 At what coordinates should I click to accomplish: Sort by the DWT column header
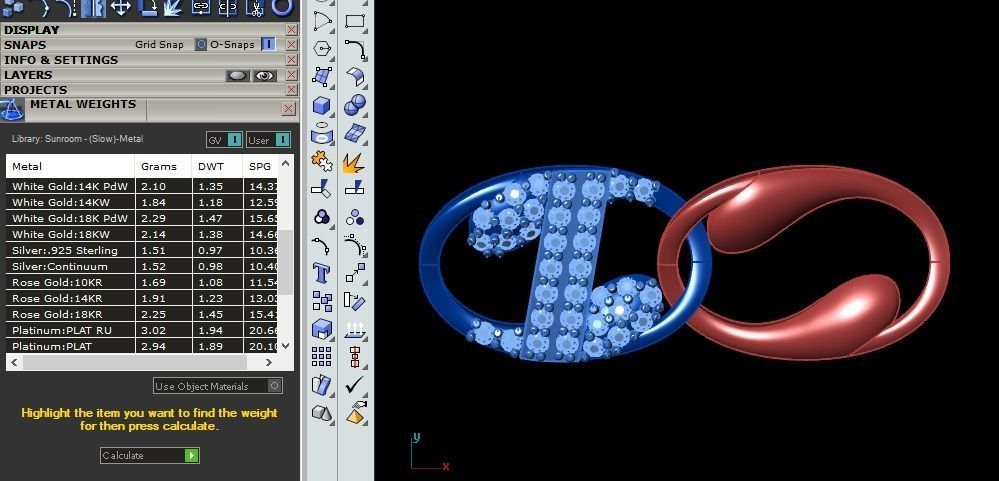click(x=217, y=166)
